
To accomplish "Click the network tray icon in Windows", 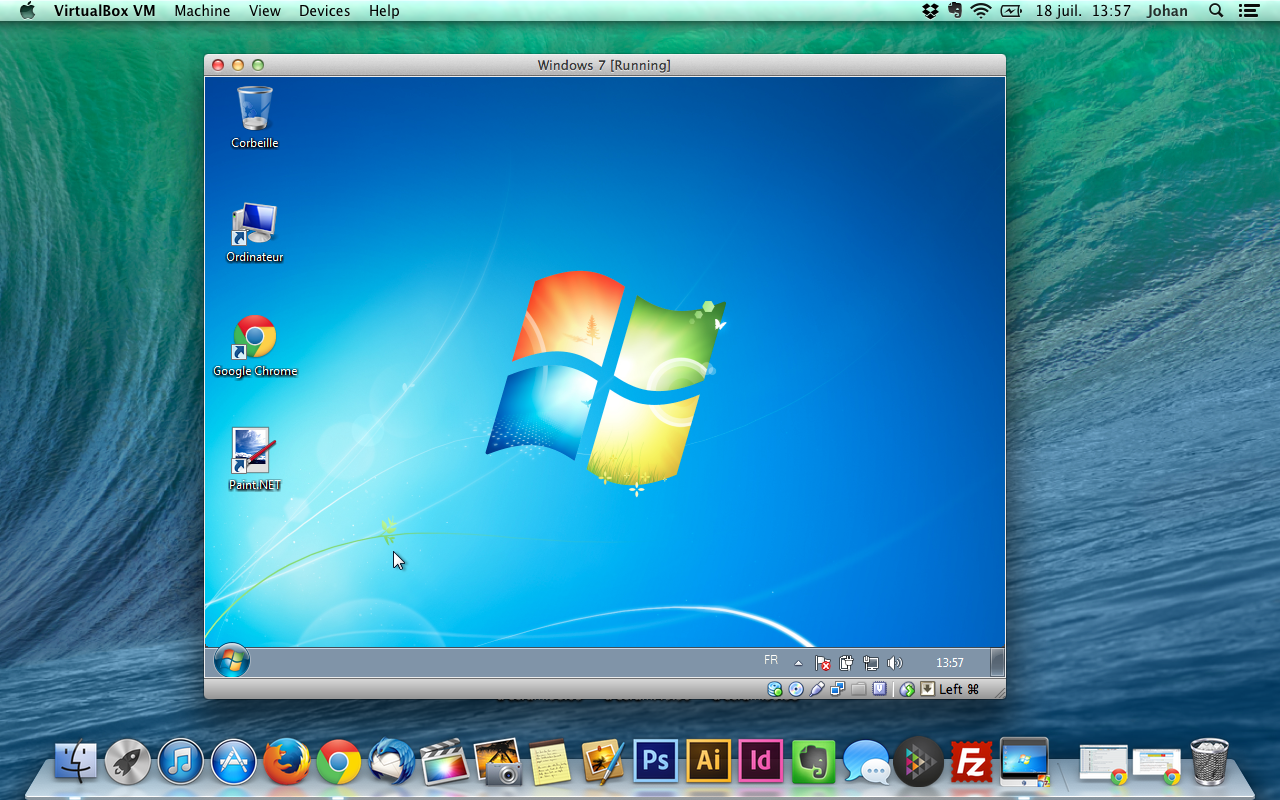I will pyautogui.click(x=870, y=663).
